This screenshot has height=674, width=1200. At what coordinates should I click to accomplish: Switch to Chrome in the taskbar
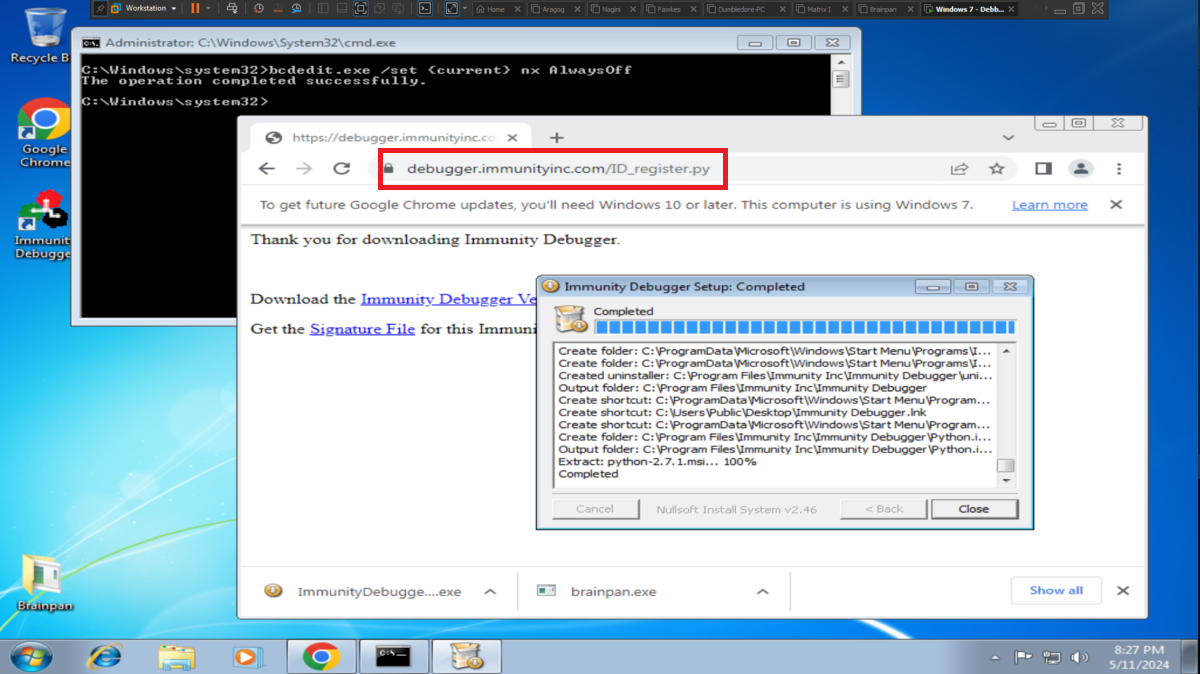click(320, 657)
